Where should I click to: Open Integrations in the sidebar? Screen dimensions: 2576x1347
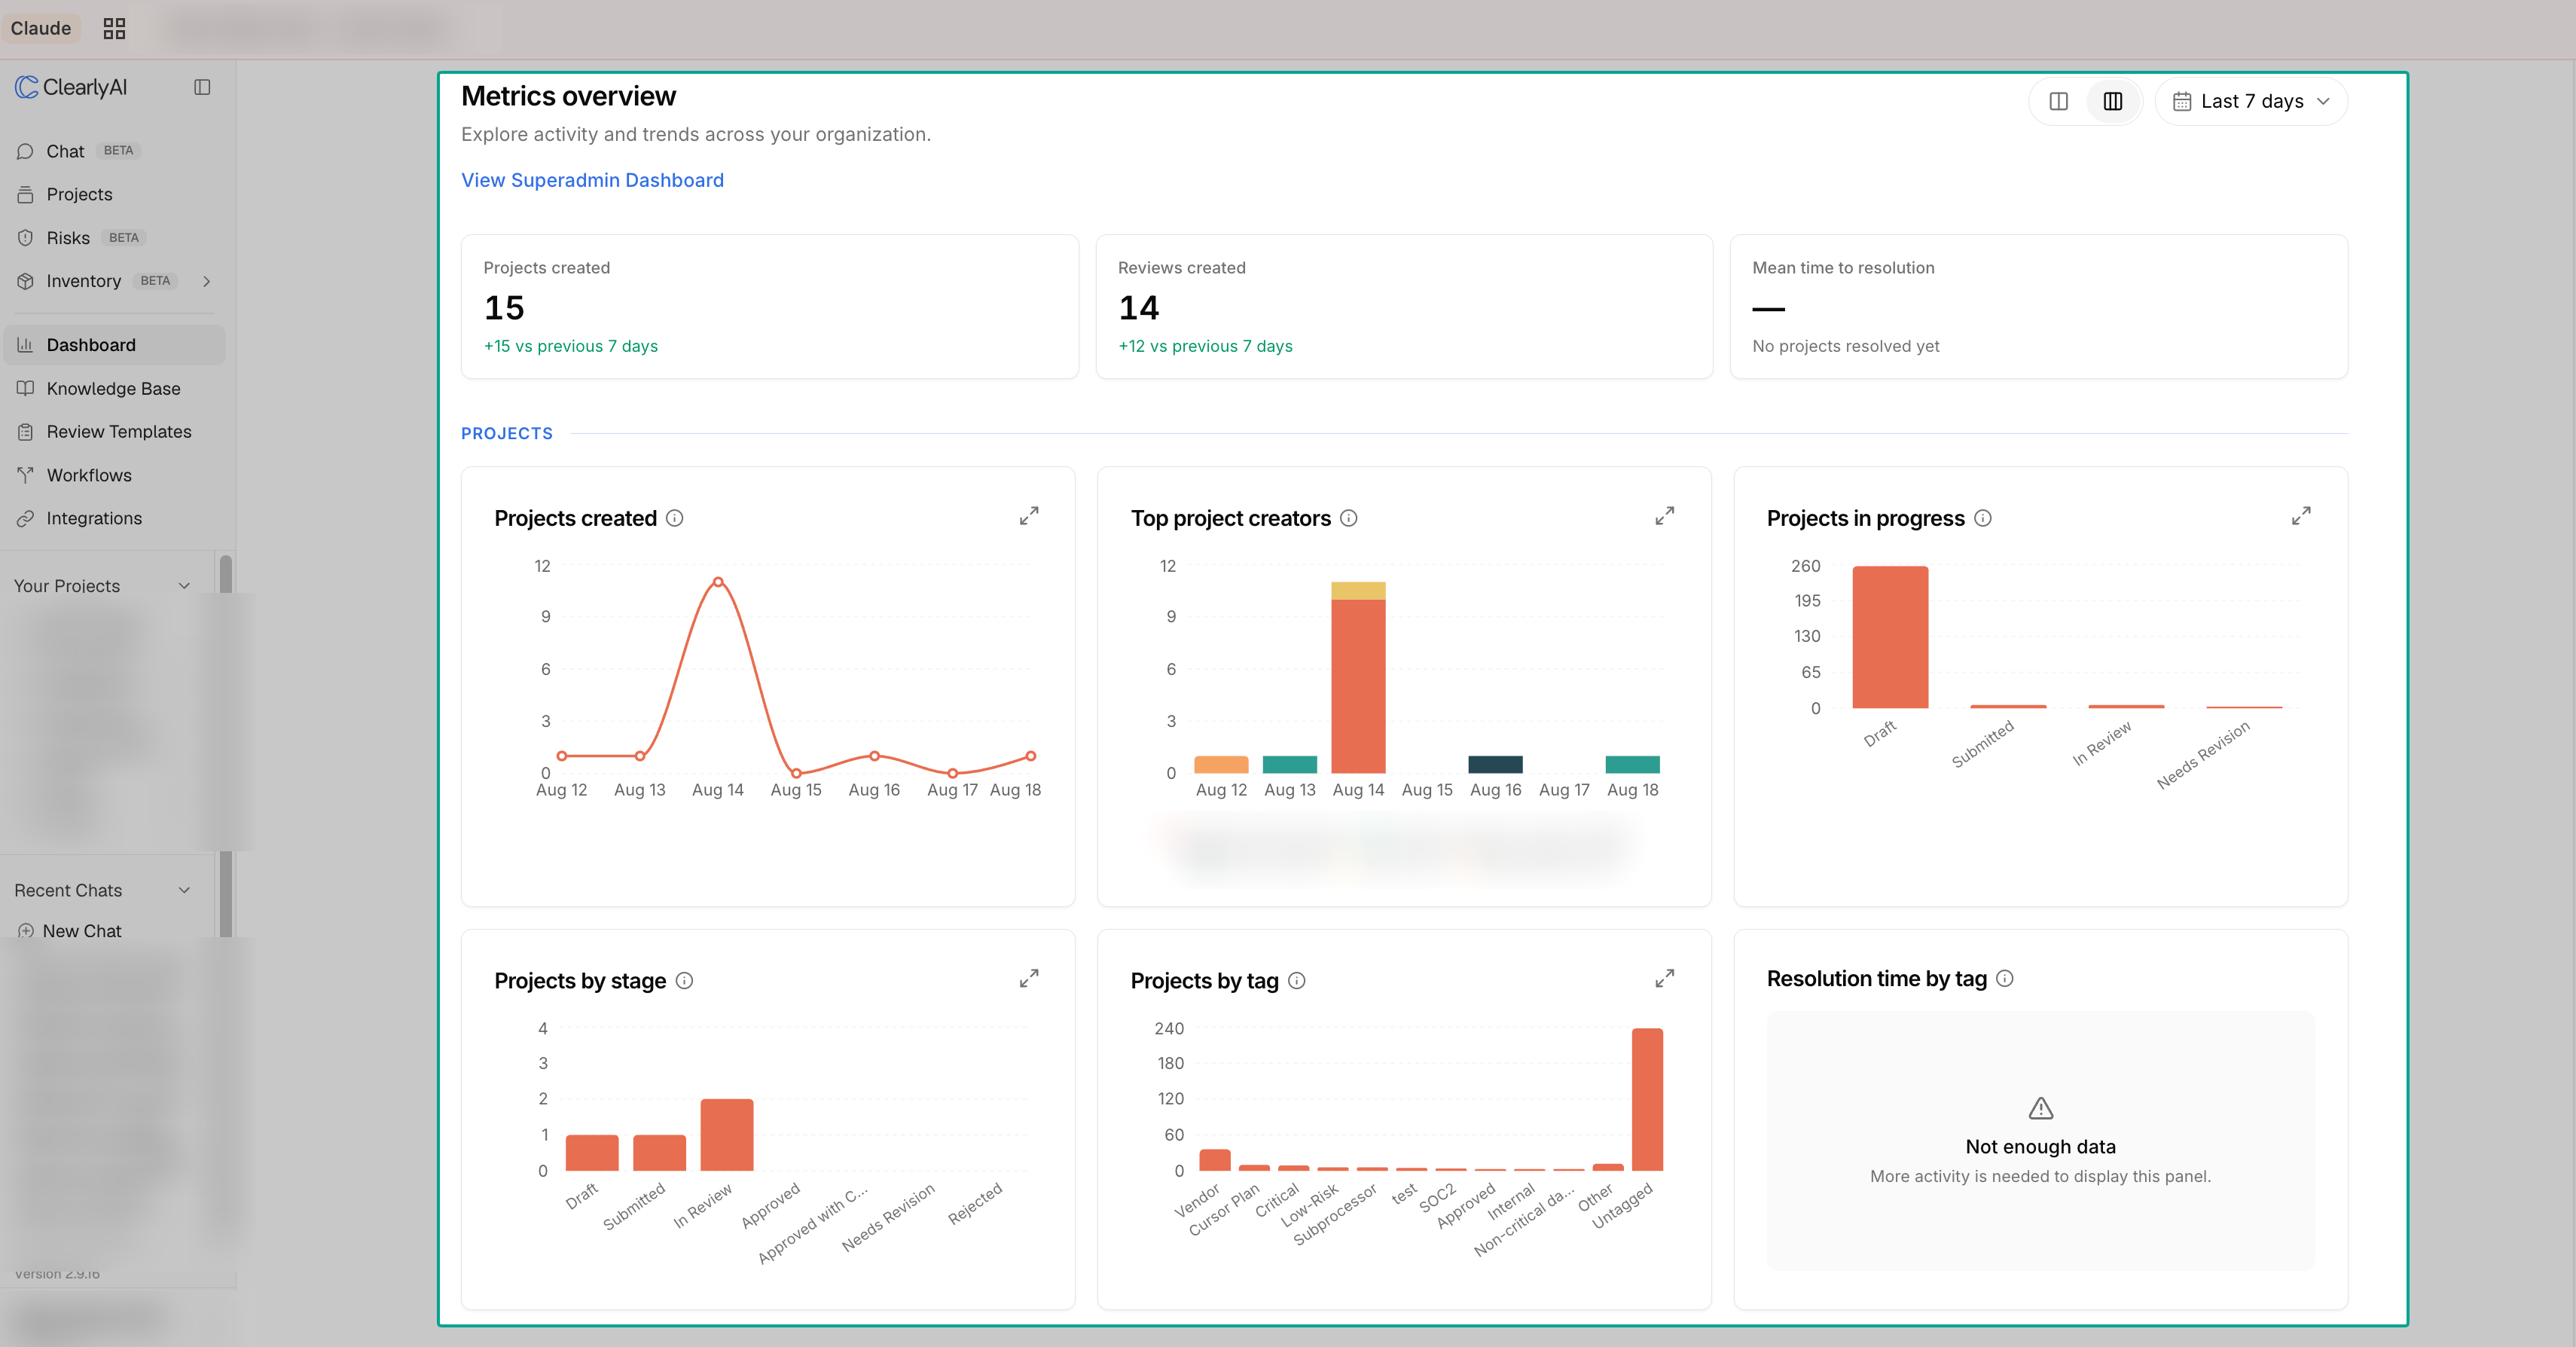[115, 518]
